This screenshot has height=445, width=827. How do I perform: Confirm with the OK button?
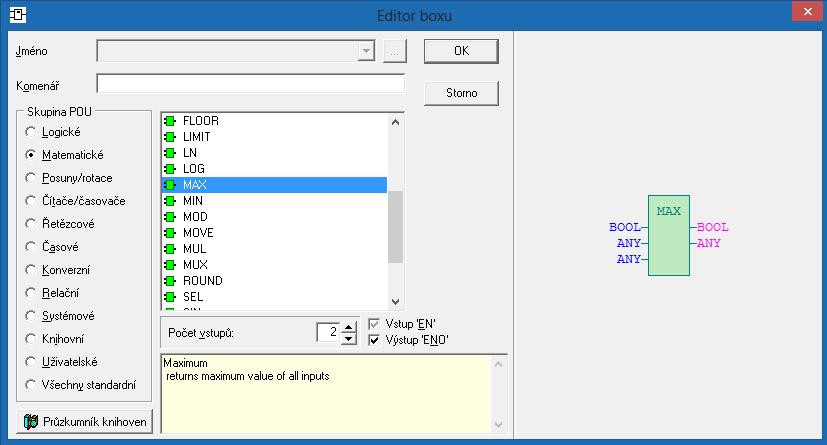click(461, 51)
